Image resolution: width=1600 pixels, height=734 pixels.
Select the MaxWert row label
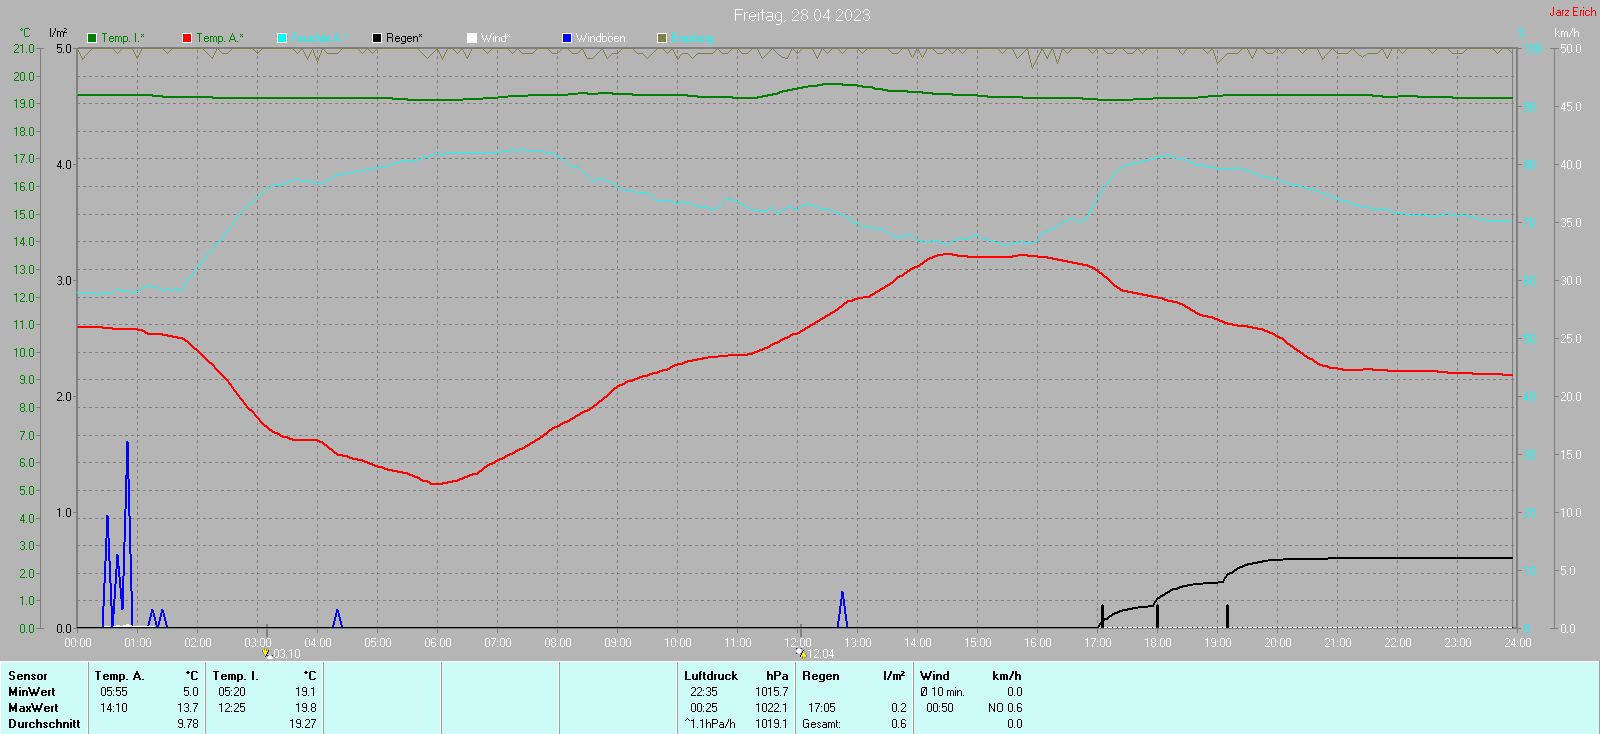click(33, 708)
